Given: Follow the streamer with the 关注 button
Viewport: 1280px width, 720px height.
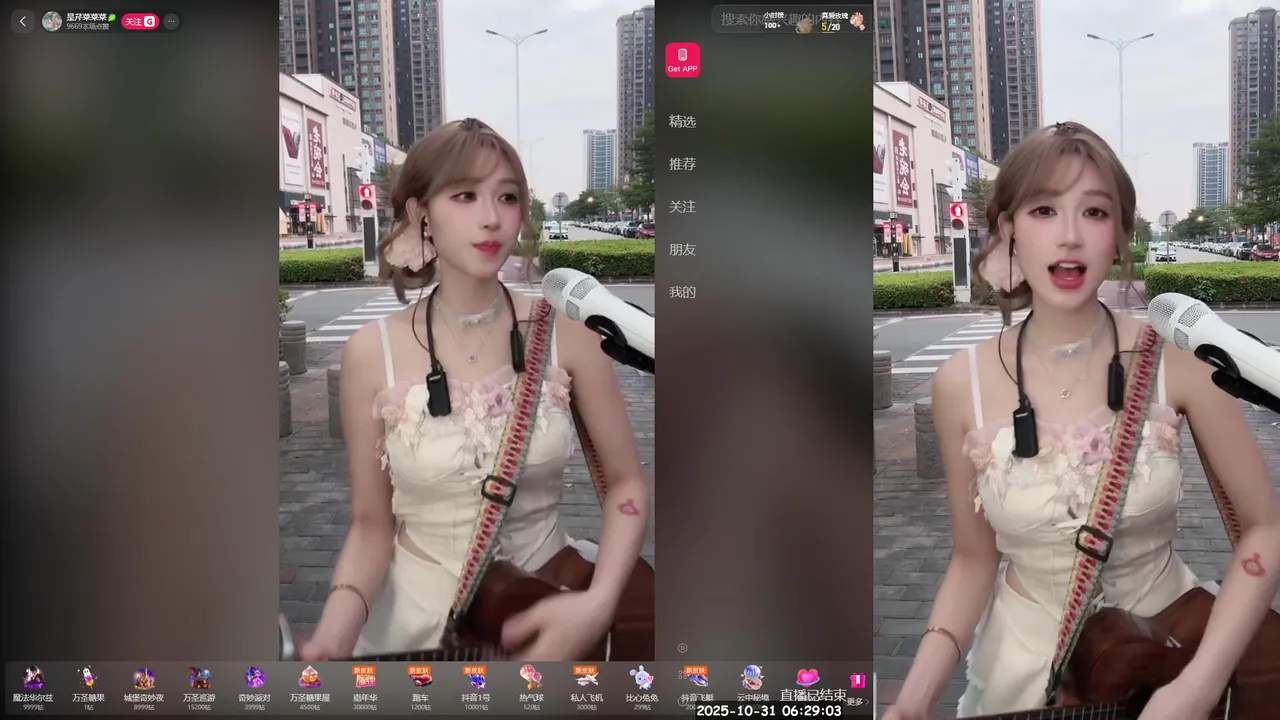Looking at the screenshot, I should point(140,21).
